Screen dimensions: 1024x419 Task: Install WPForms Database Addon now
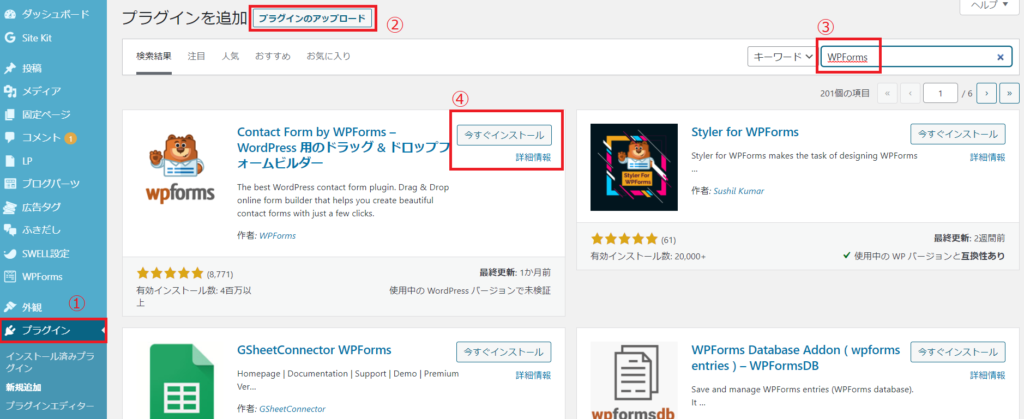(x=957, y=352)
